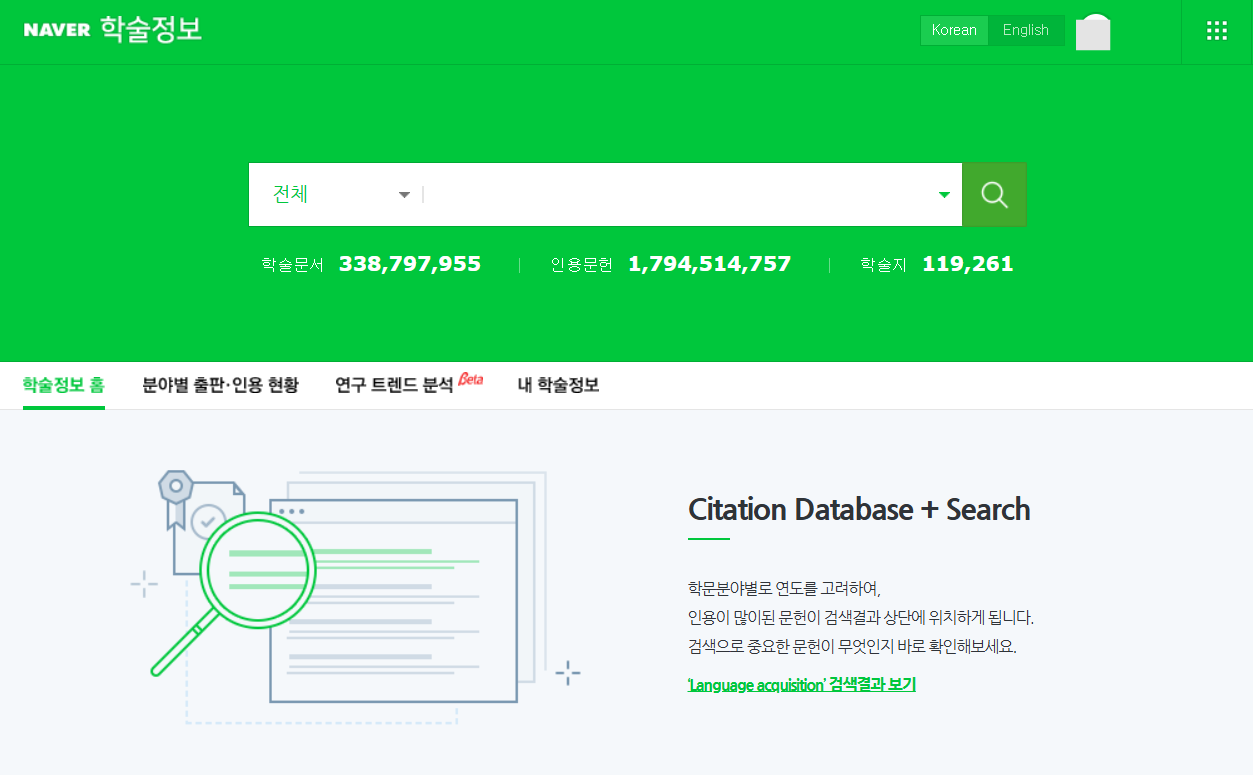
Task: Select the 학술정보 홈 tab
Action: (63, 385)
